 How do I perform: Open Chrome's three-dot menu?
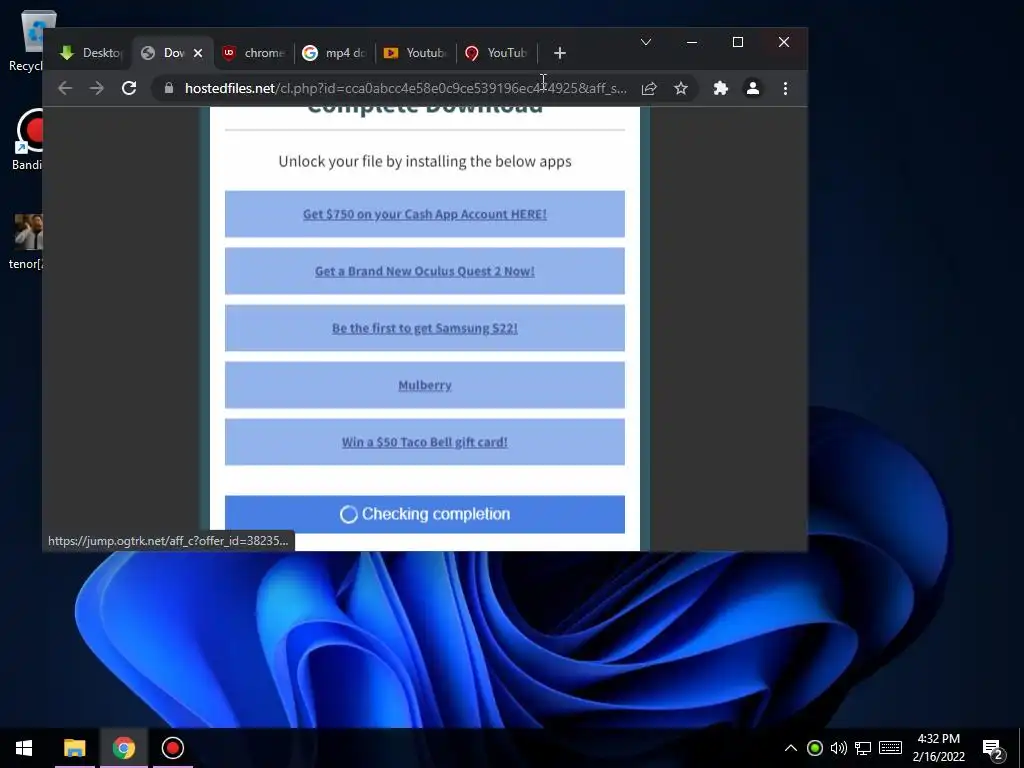[785, 88]
